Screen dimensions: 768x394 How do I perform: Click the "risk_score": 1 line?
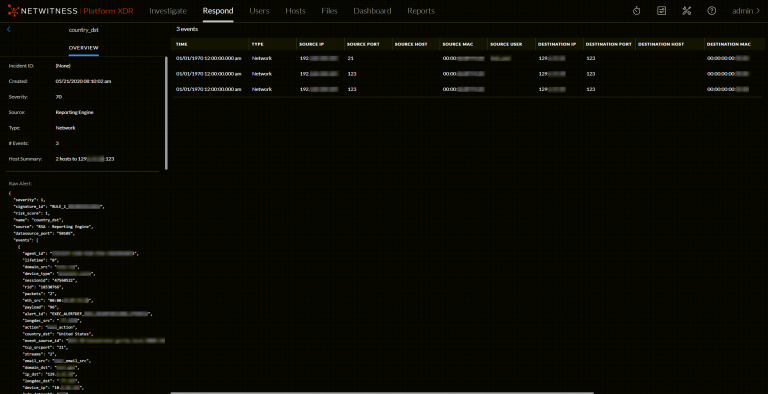pyautogui.click(x=31, y=214)
